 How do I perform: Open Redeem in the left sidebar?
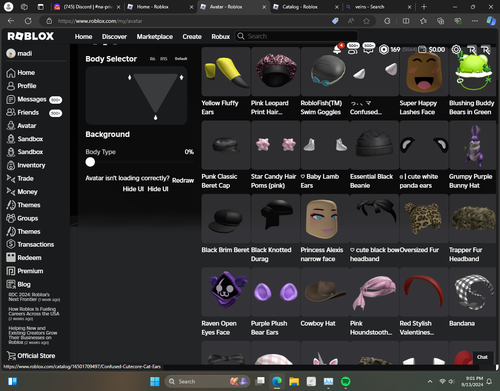click(x=24, y=258)
